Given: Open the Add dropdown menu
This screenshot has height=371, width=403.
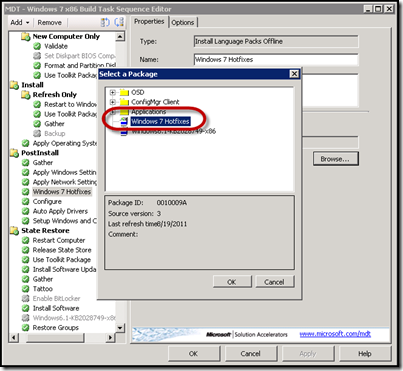Looking at the screenshot, I should pyautogui.click(x=20, y=23).
